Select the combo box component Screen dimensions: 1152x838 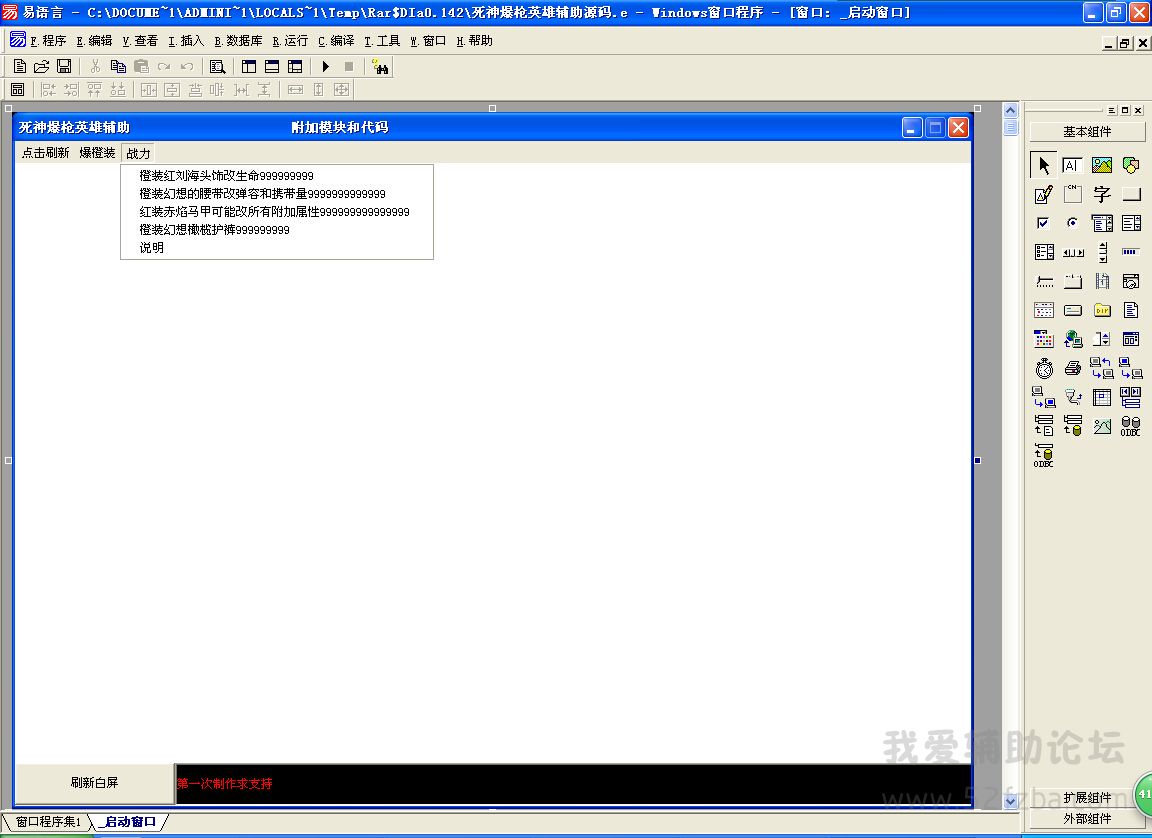tap(1102, 223)
